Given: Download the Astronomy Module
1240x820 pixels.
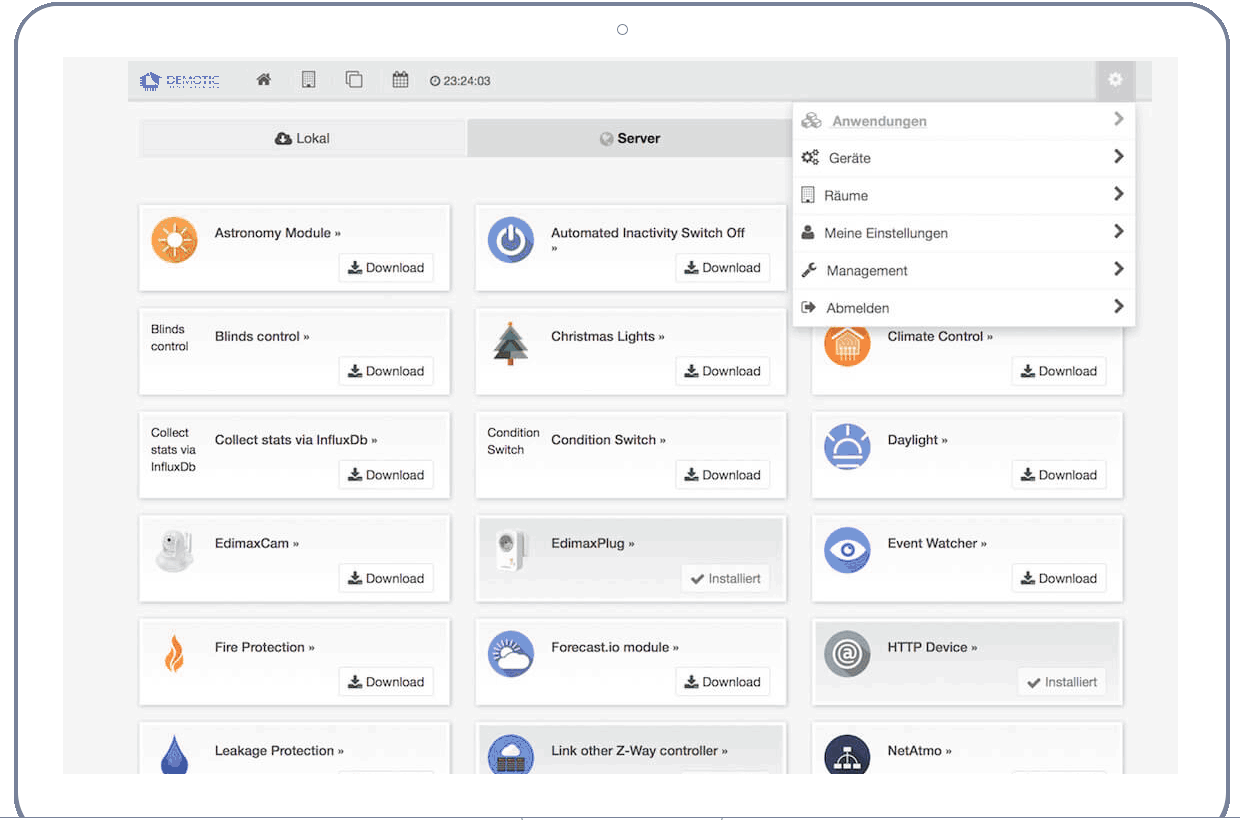Looking at the screenshot, I should click(386, 267).
